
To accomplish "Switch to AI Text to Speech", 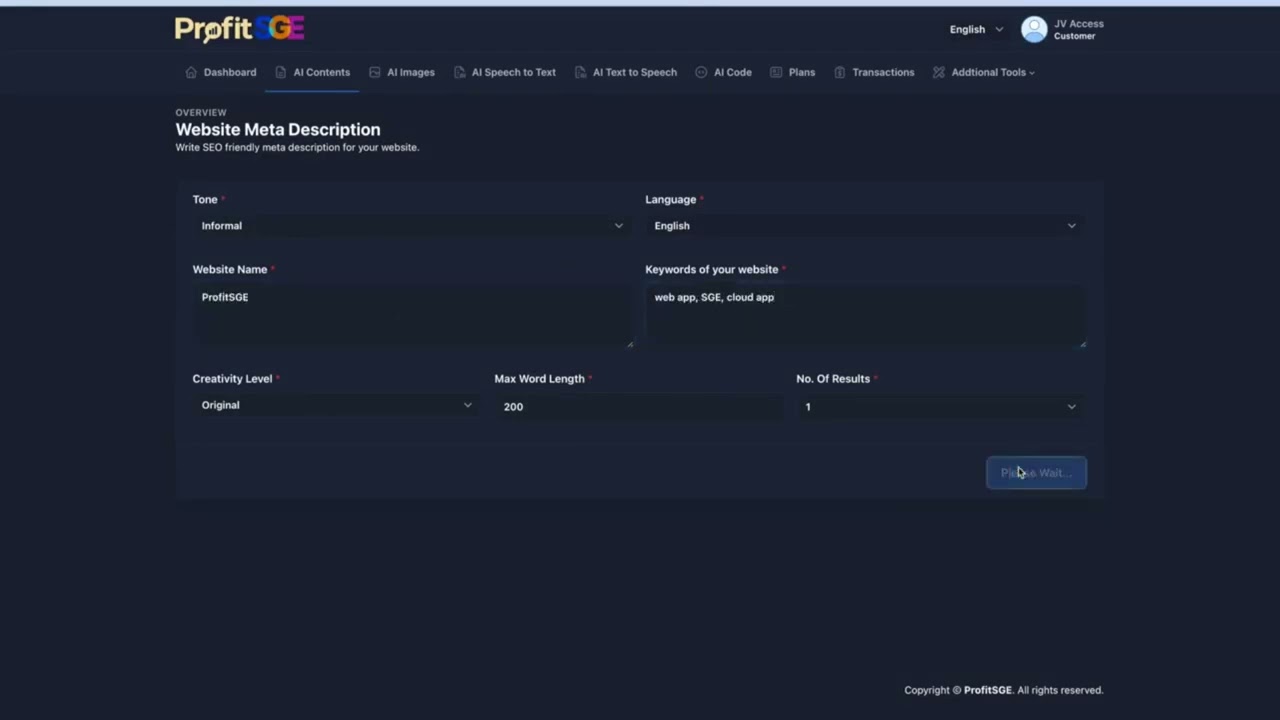I will point(626,72).
